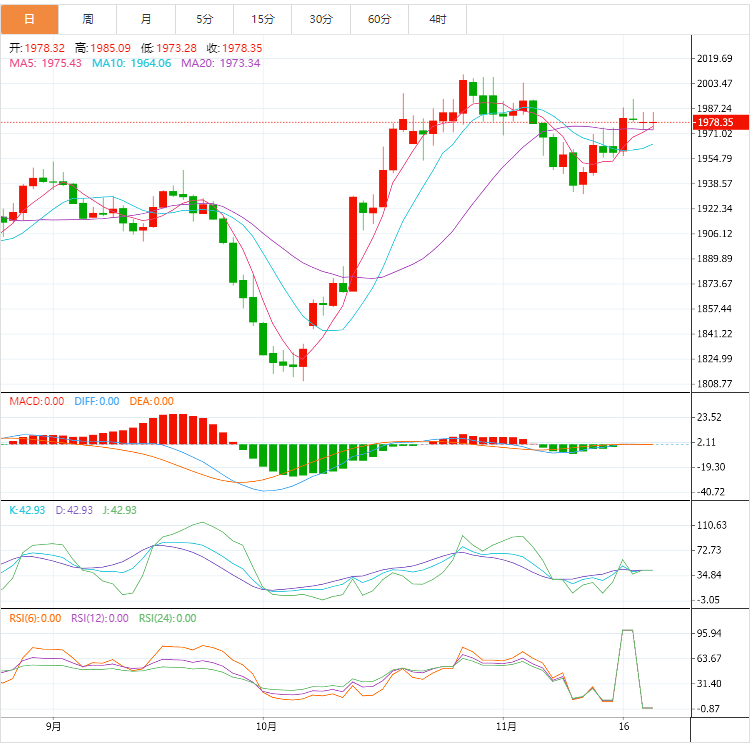Click the RSI(6) indicator label
The height and width of the screenshot is (748, 753).
click(34, 618)
